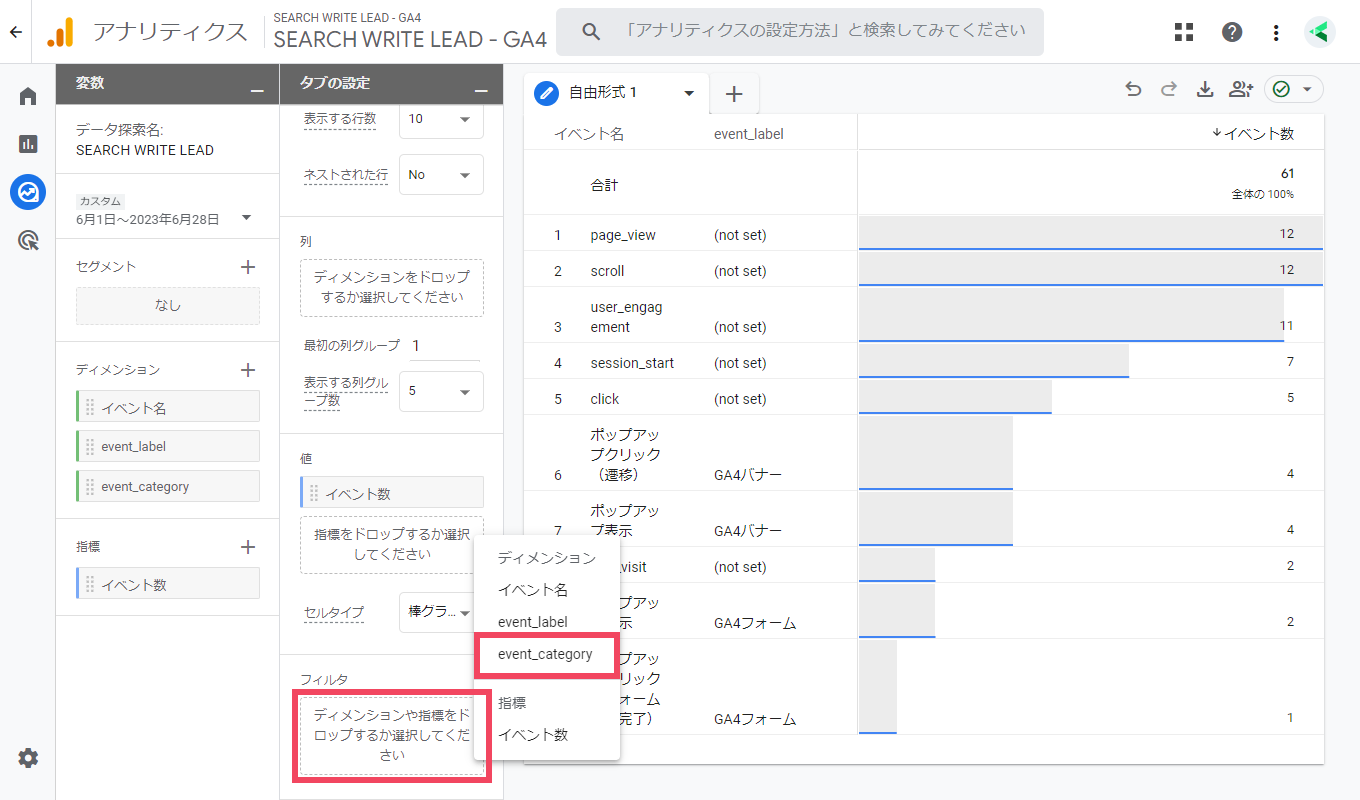Click the 最初の列グループ input field
The image size is (1360, 800).
coord(444,346)
